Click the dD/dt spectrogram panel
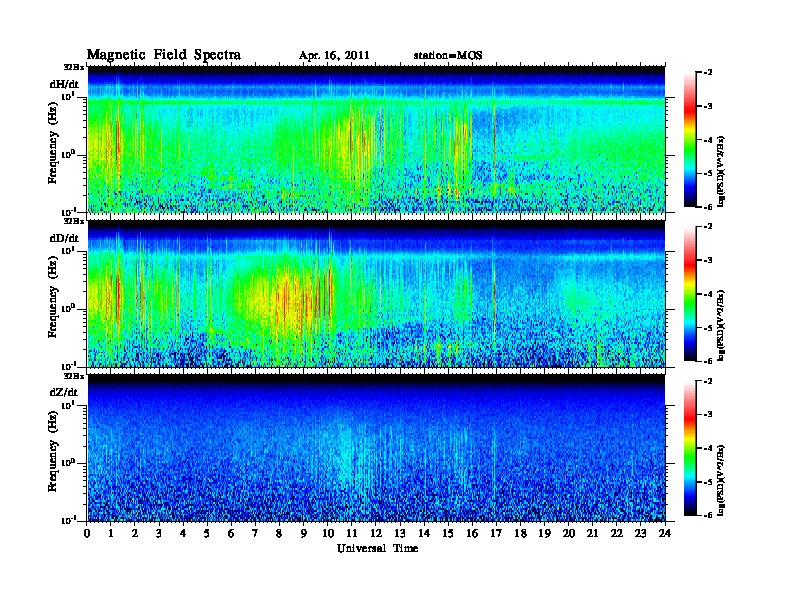Image resolution: width=792 pixels, height=612 pixels. point(376,293)
